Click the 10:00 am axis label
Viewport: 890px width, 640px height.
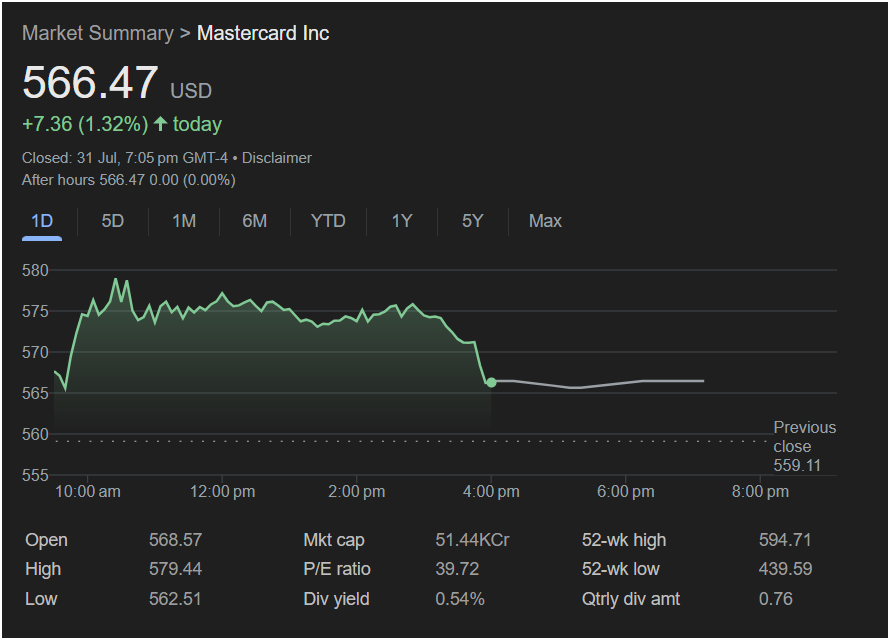click(x=87, y=491)
